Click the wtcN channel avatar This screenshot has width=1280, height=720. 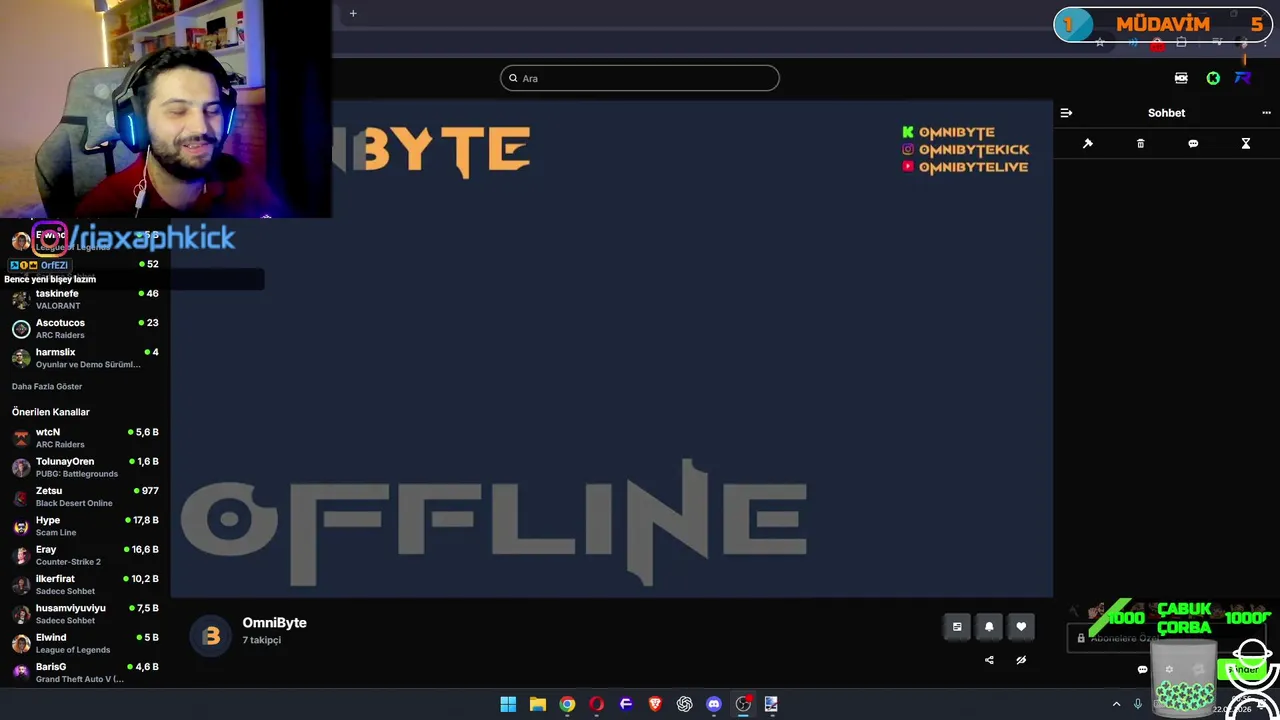point(21,438)
